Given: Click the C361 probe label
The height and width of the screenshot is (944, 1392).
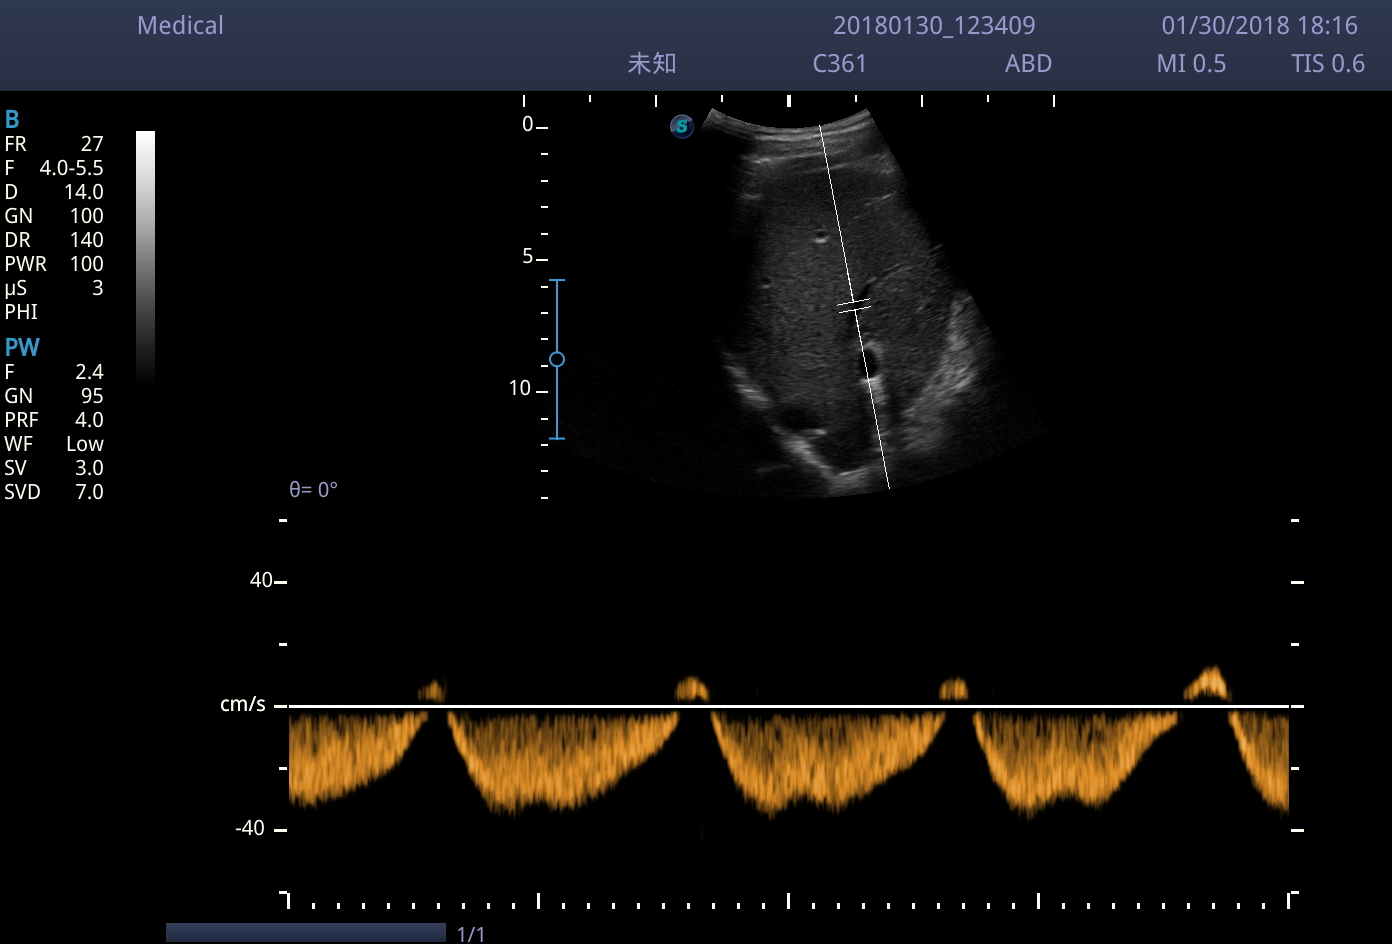Looking at the screenshot, I should point(840,64).
